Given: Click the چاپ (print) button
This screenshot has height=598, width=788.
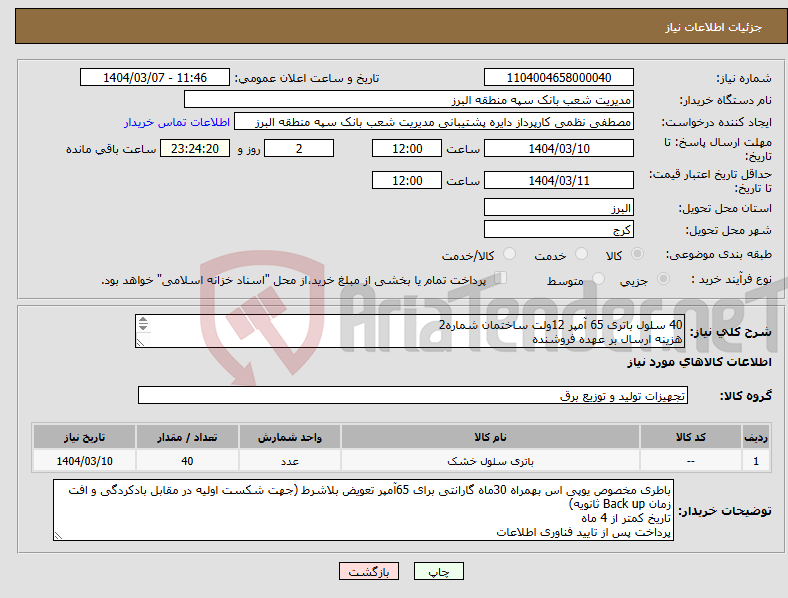Looking at the screenshot, I should (x=438, y=571).
